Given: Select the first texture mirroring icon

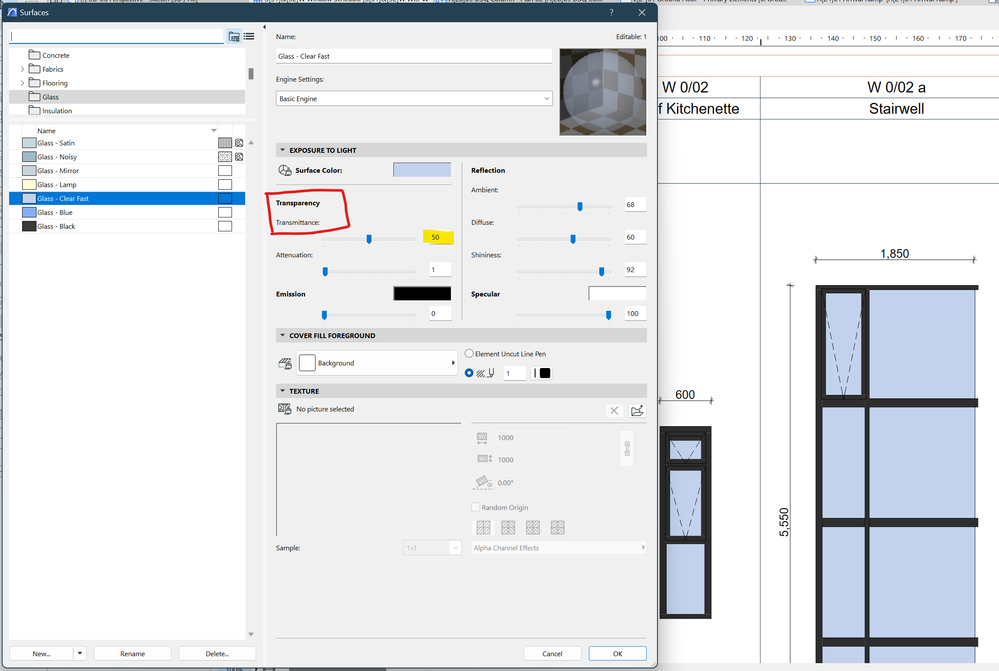Looking at the screenshot, I should 484,528.
